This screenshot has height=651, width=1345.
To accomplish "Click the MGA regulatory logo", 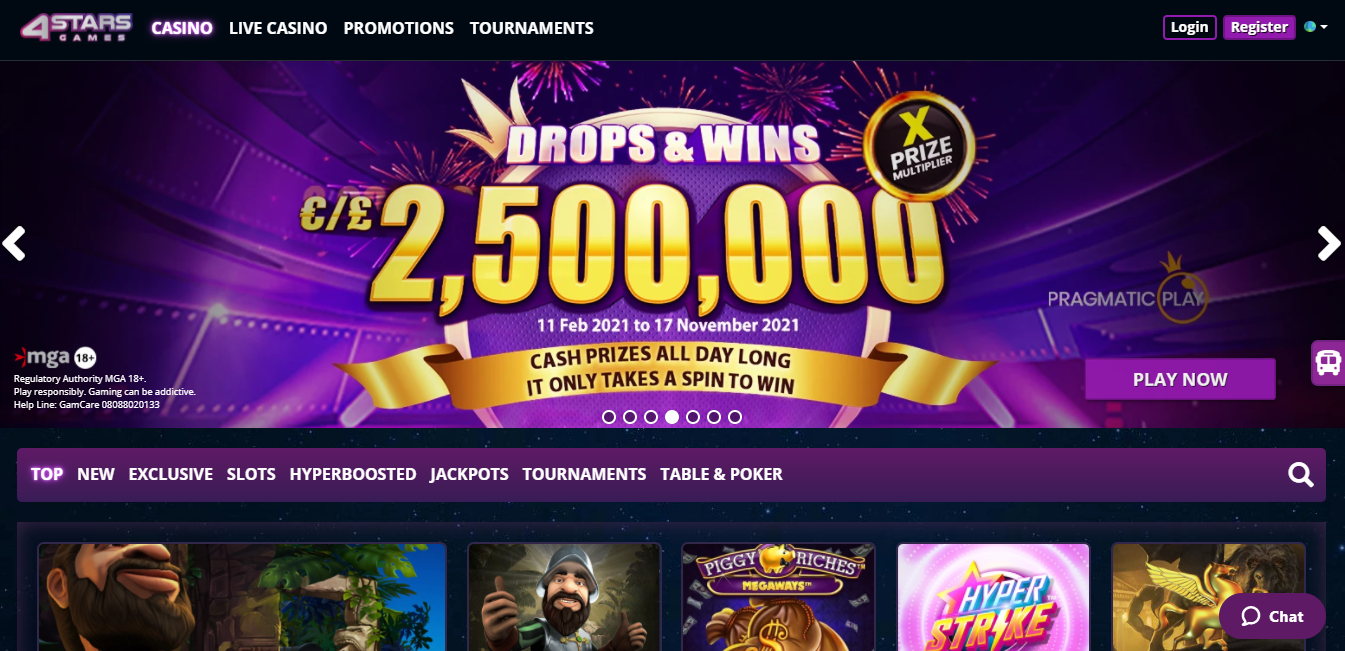I will tap(55, 357).
